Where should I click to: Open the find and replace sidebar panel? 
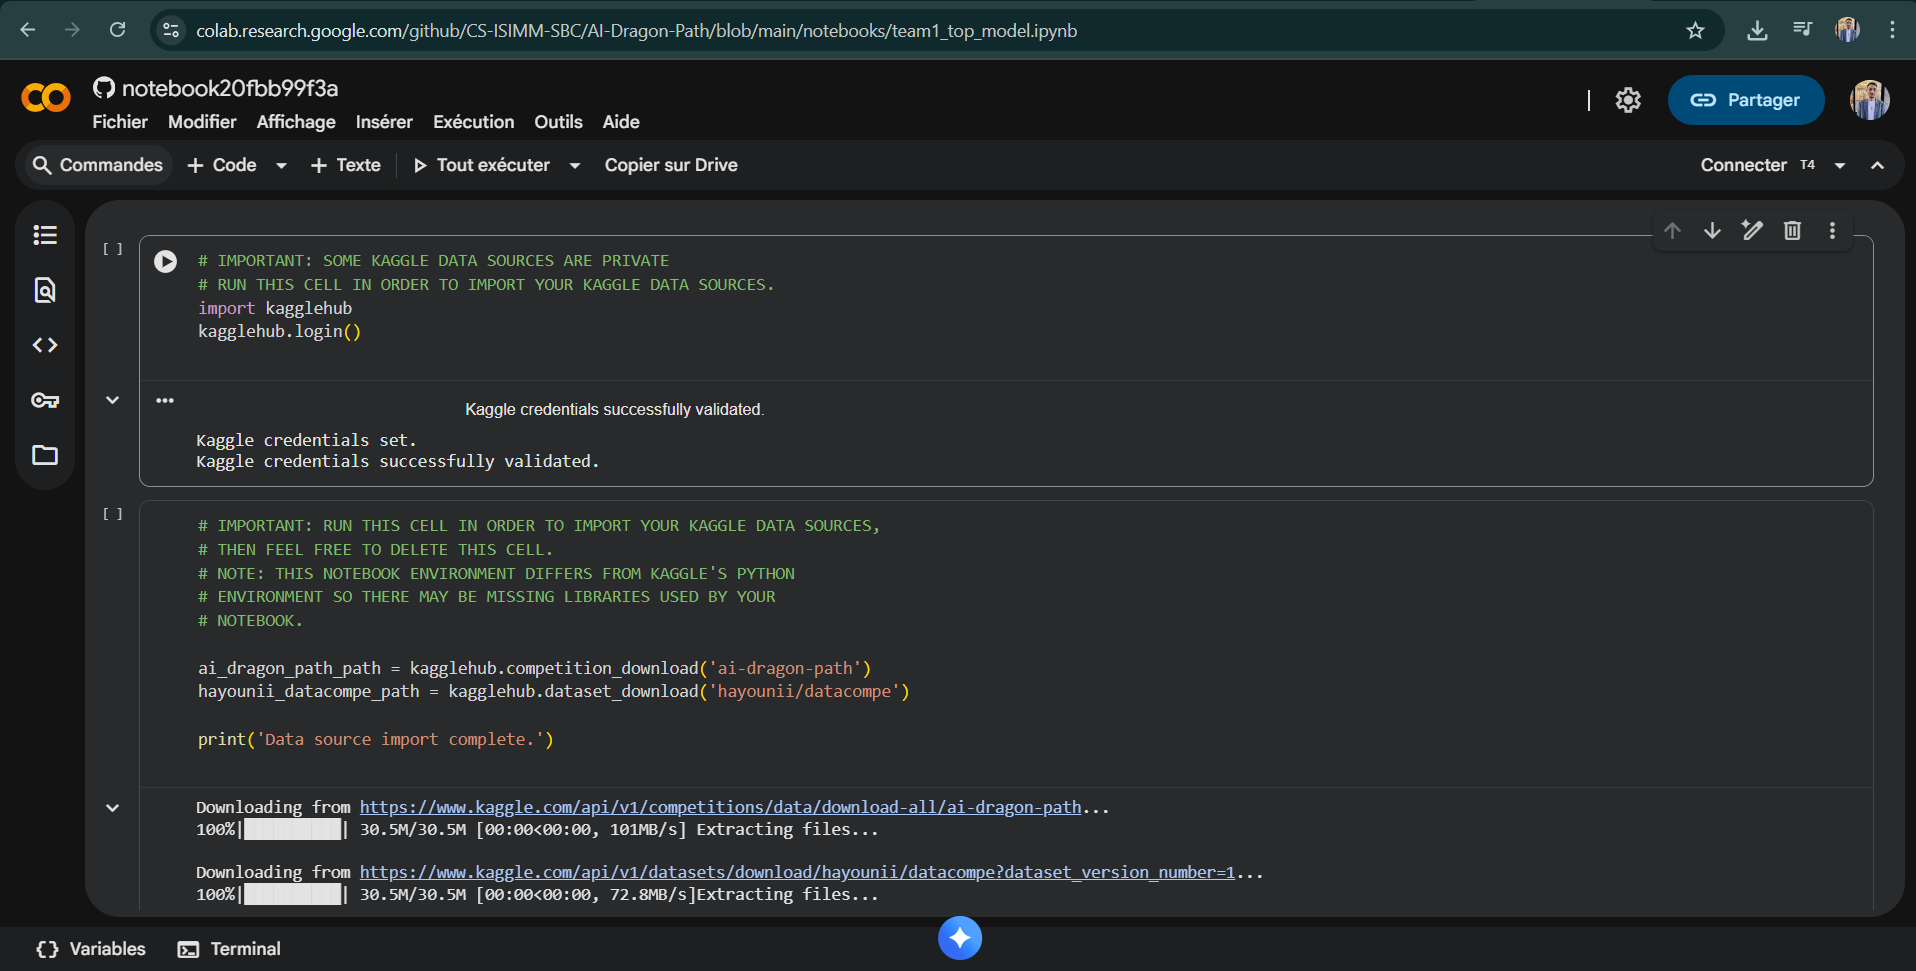coord(45,290)
